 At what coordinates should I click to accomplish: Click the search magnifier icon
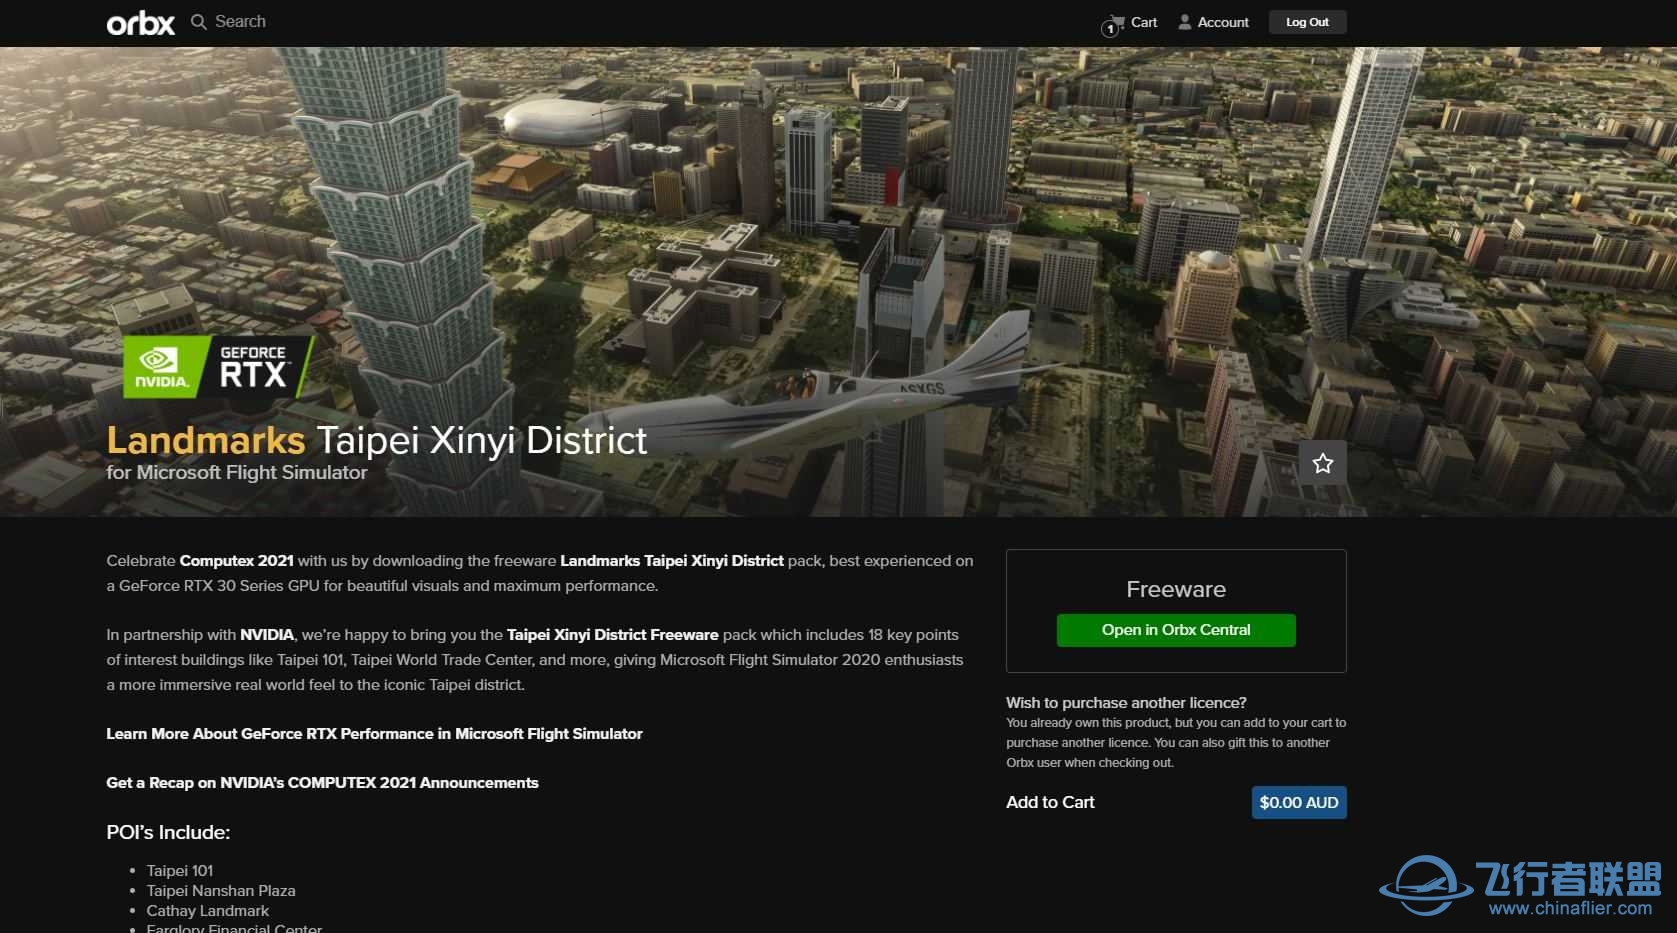(x=199, y=22)
